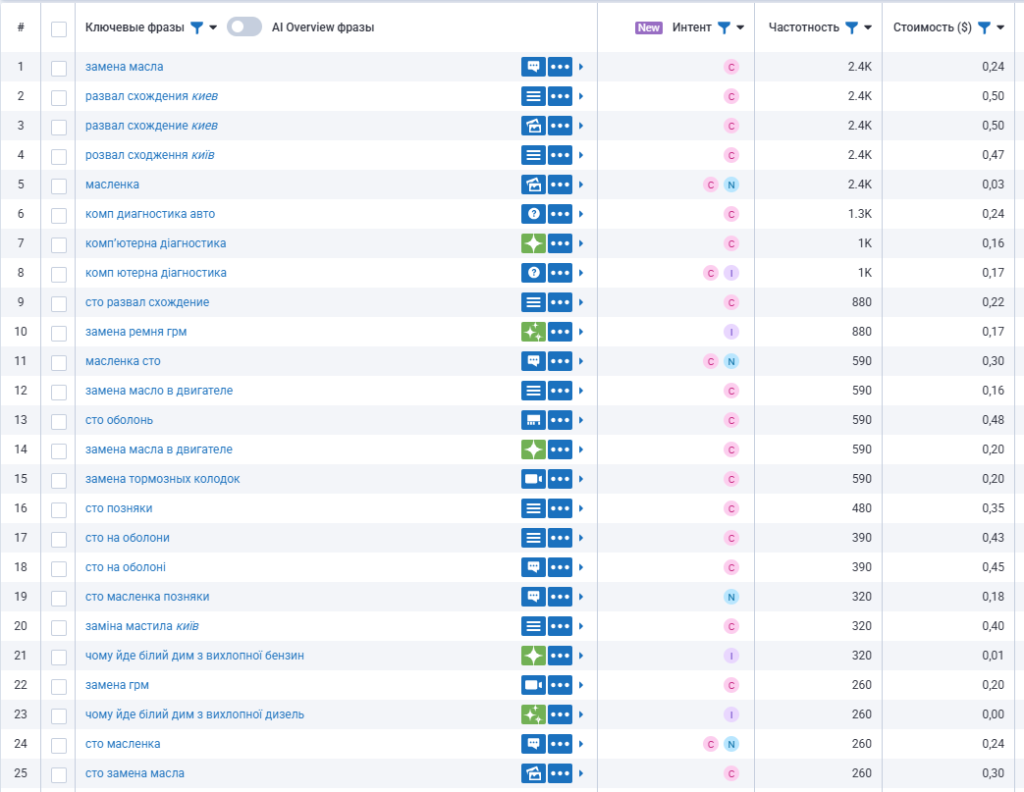This screenshot has width=1024, height=792.
Task: Expand the small arrow for 'сто замена масла' row
Action: tap(581, 774)
